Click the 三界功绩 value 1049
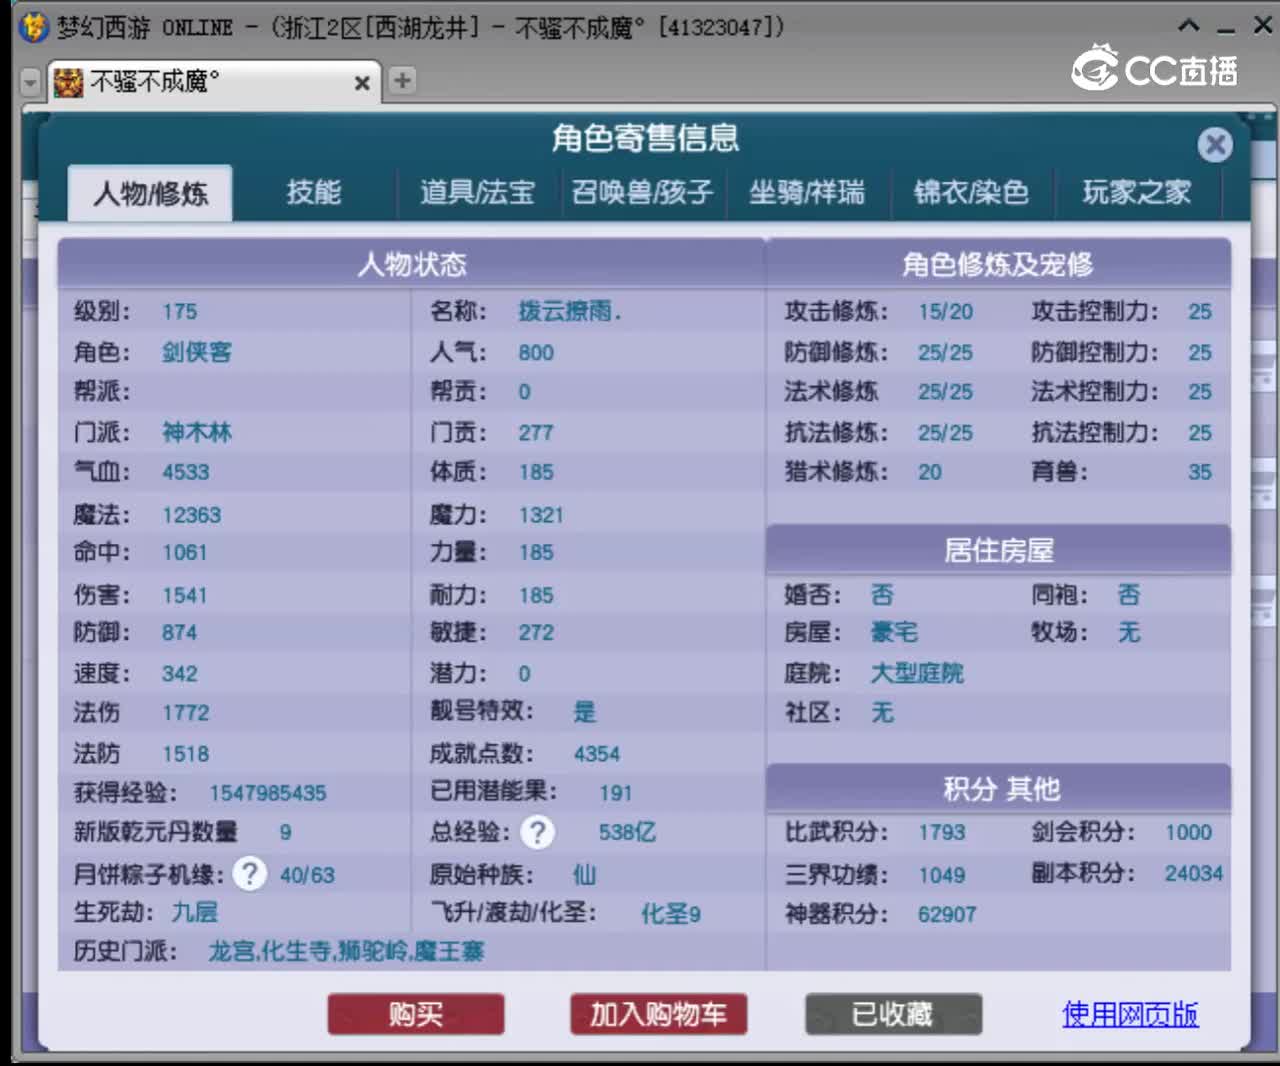The width and height of the screenshot is (1280, 1066). point(942,875)
